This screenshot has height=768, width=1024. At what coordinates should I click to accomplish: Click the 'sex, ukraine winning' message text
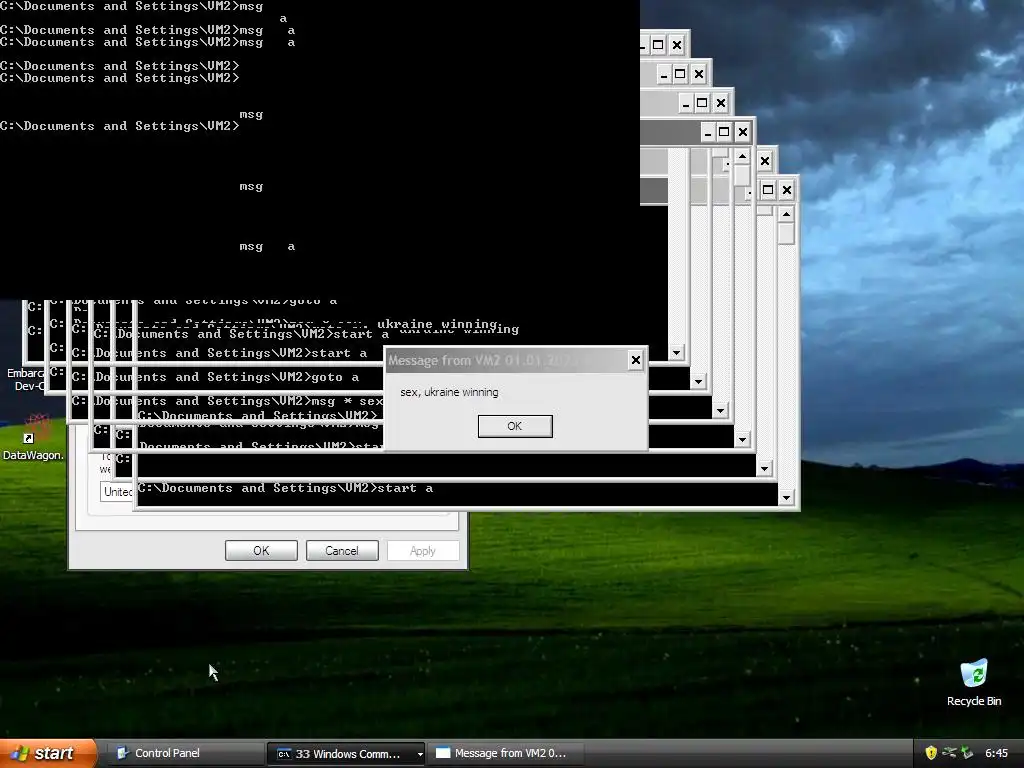[x=449, y=392]
